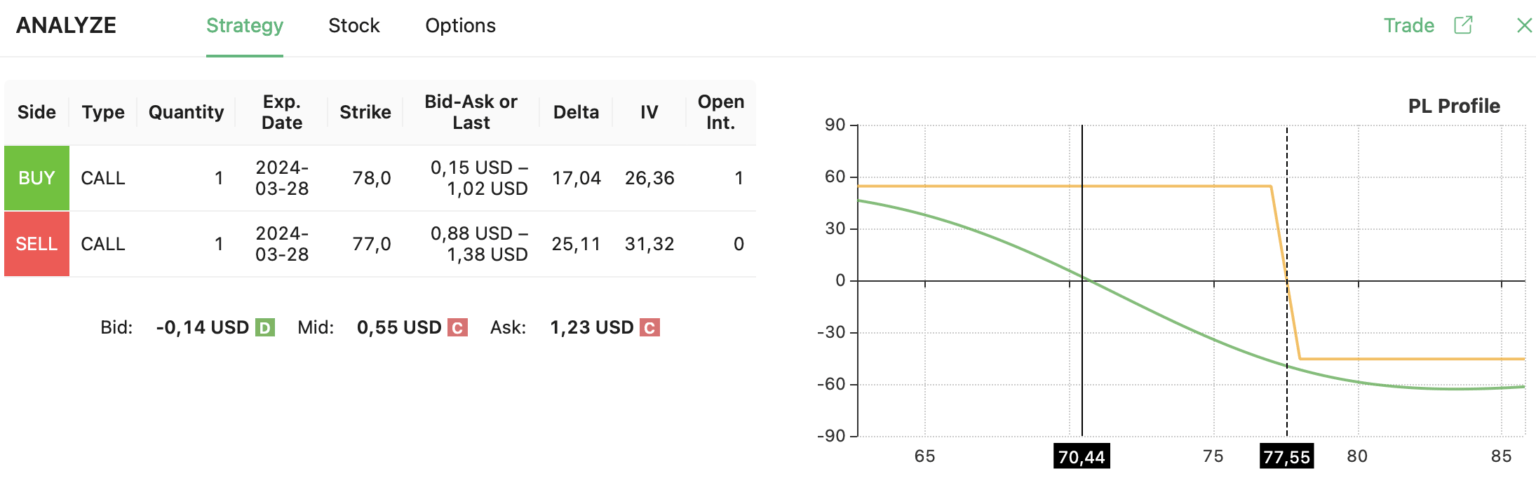Switch to the Strategy tab
The width and height of the screenshot is (1536, 485).
coord(245,26)
